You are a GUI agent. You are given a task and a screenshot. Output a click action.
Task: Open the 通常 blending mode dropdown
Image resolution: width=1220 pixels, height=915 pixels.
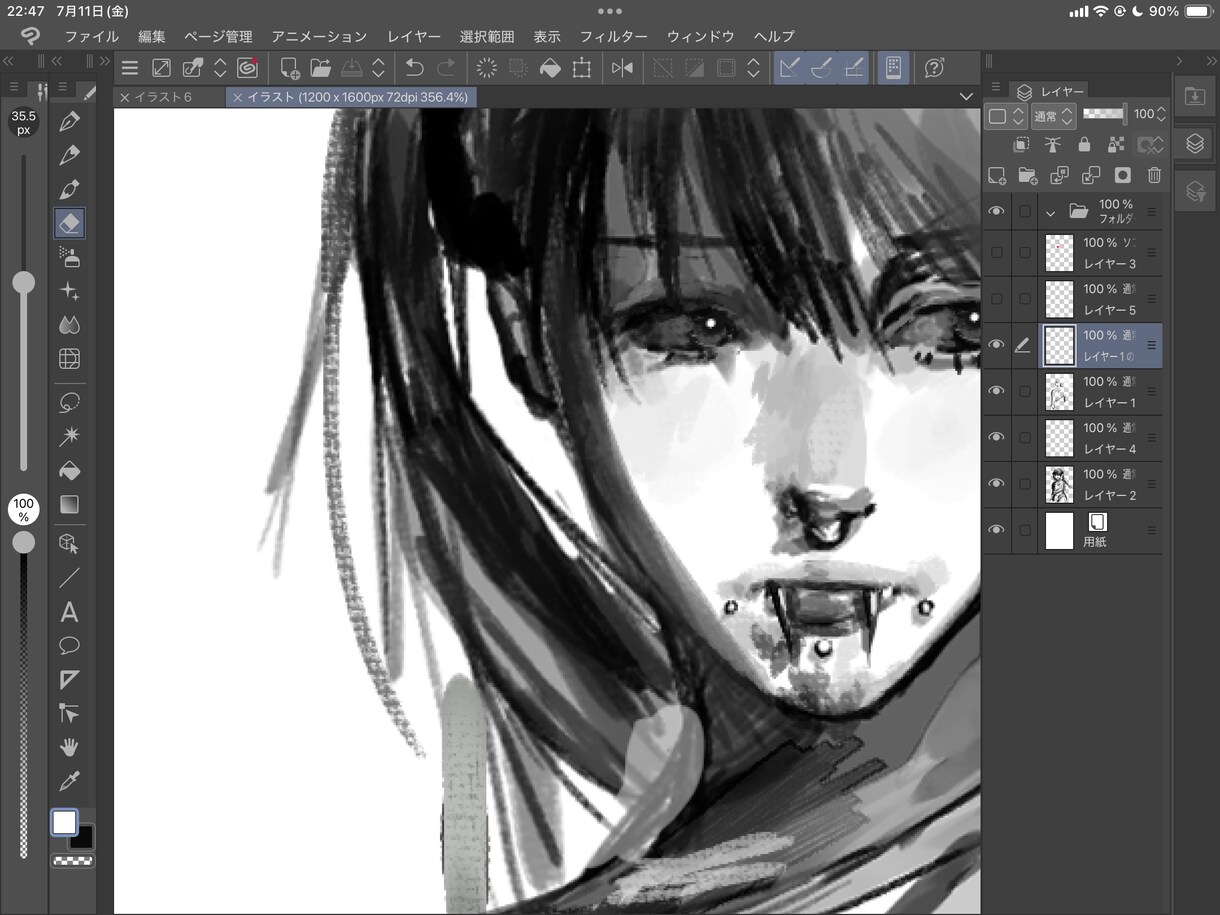(x=1053, y=116)
